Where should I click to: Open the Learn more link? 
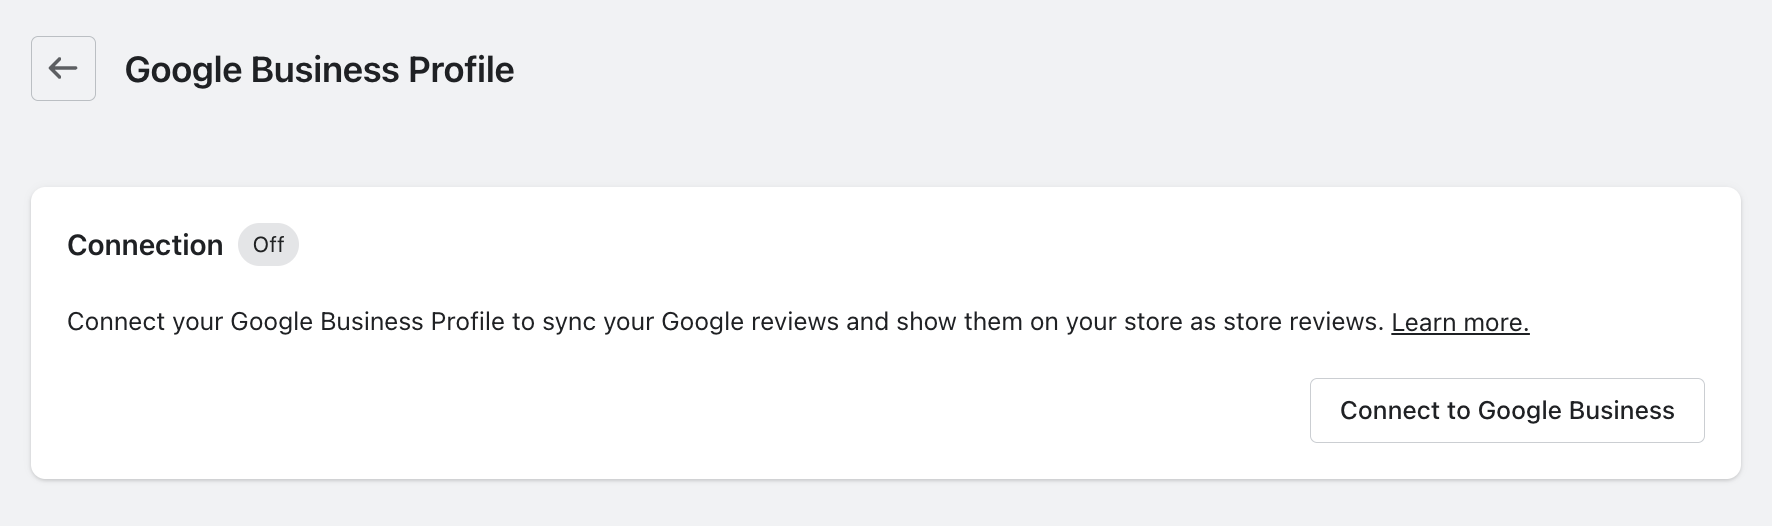[x=1460, y=322]
